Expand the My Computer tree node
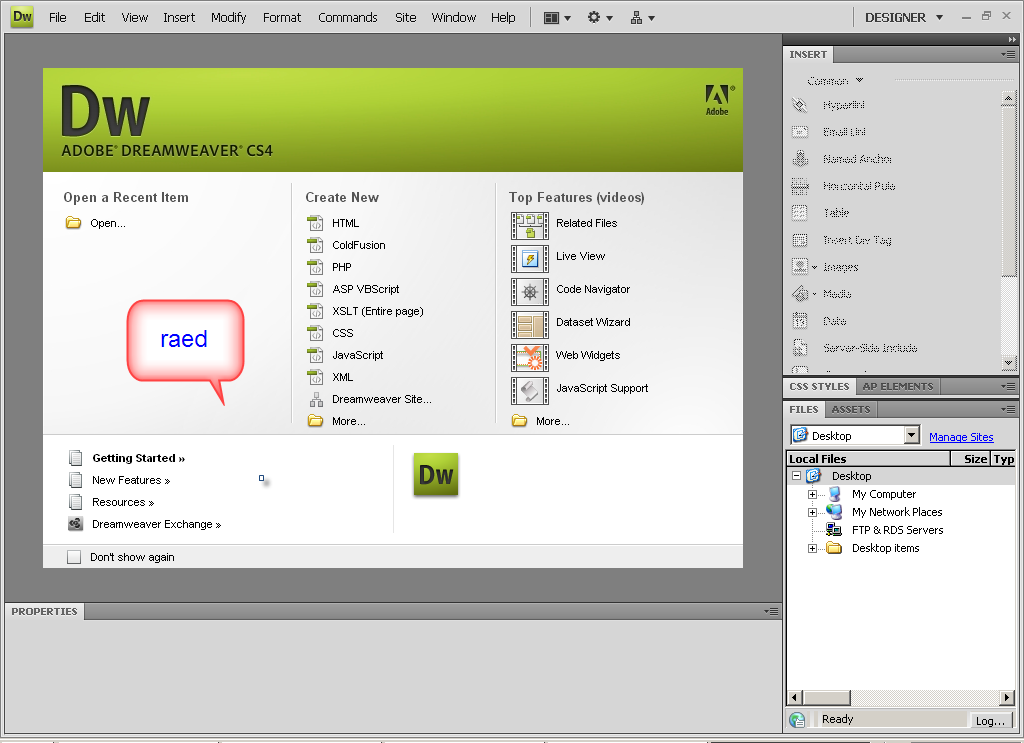1024x743 pixels. coord(812,494)
